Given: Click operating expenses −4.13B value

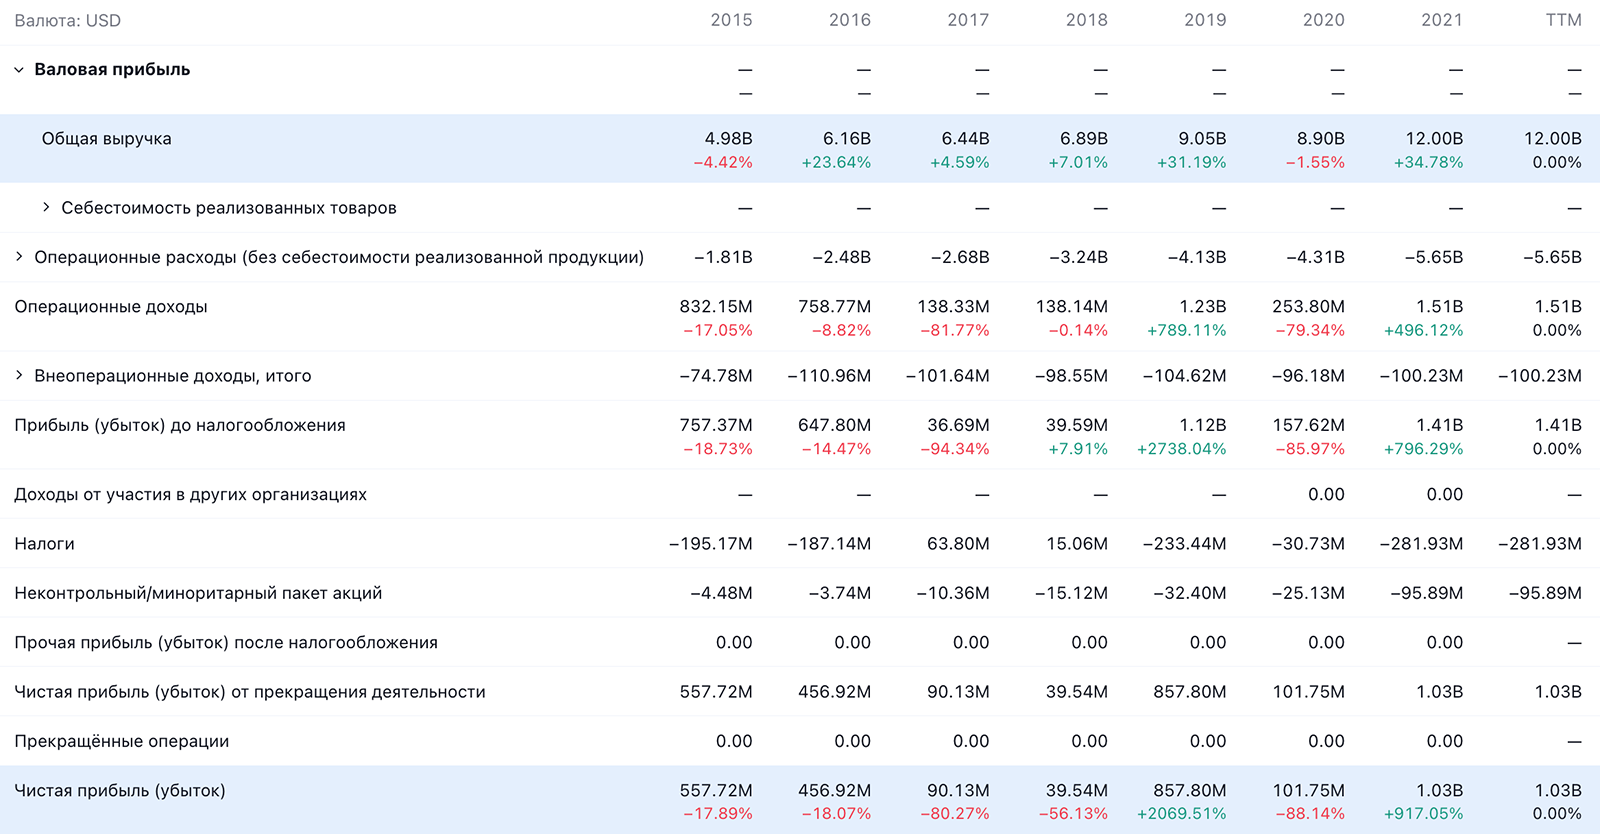Looking at the screenshot, I should [1197, 257].
